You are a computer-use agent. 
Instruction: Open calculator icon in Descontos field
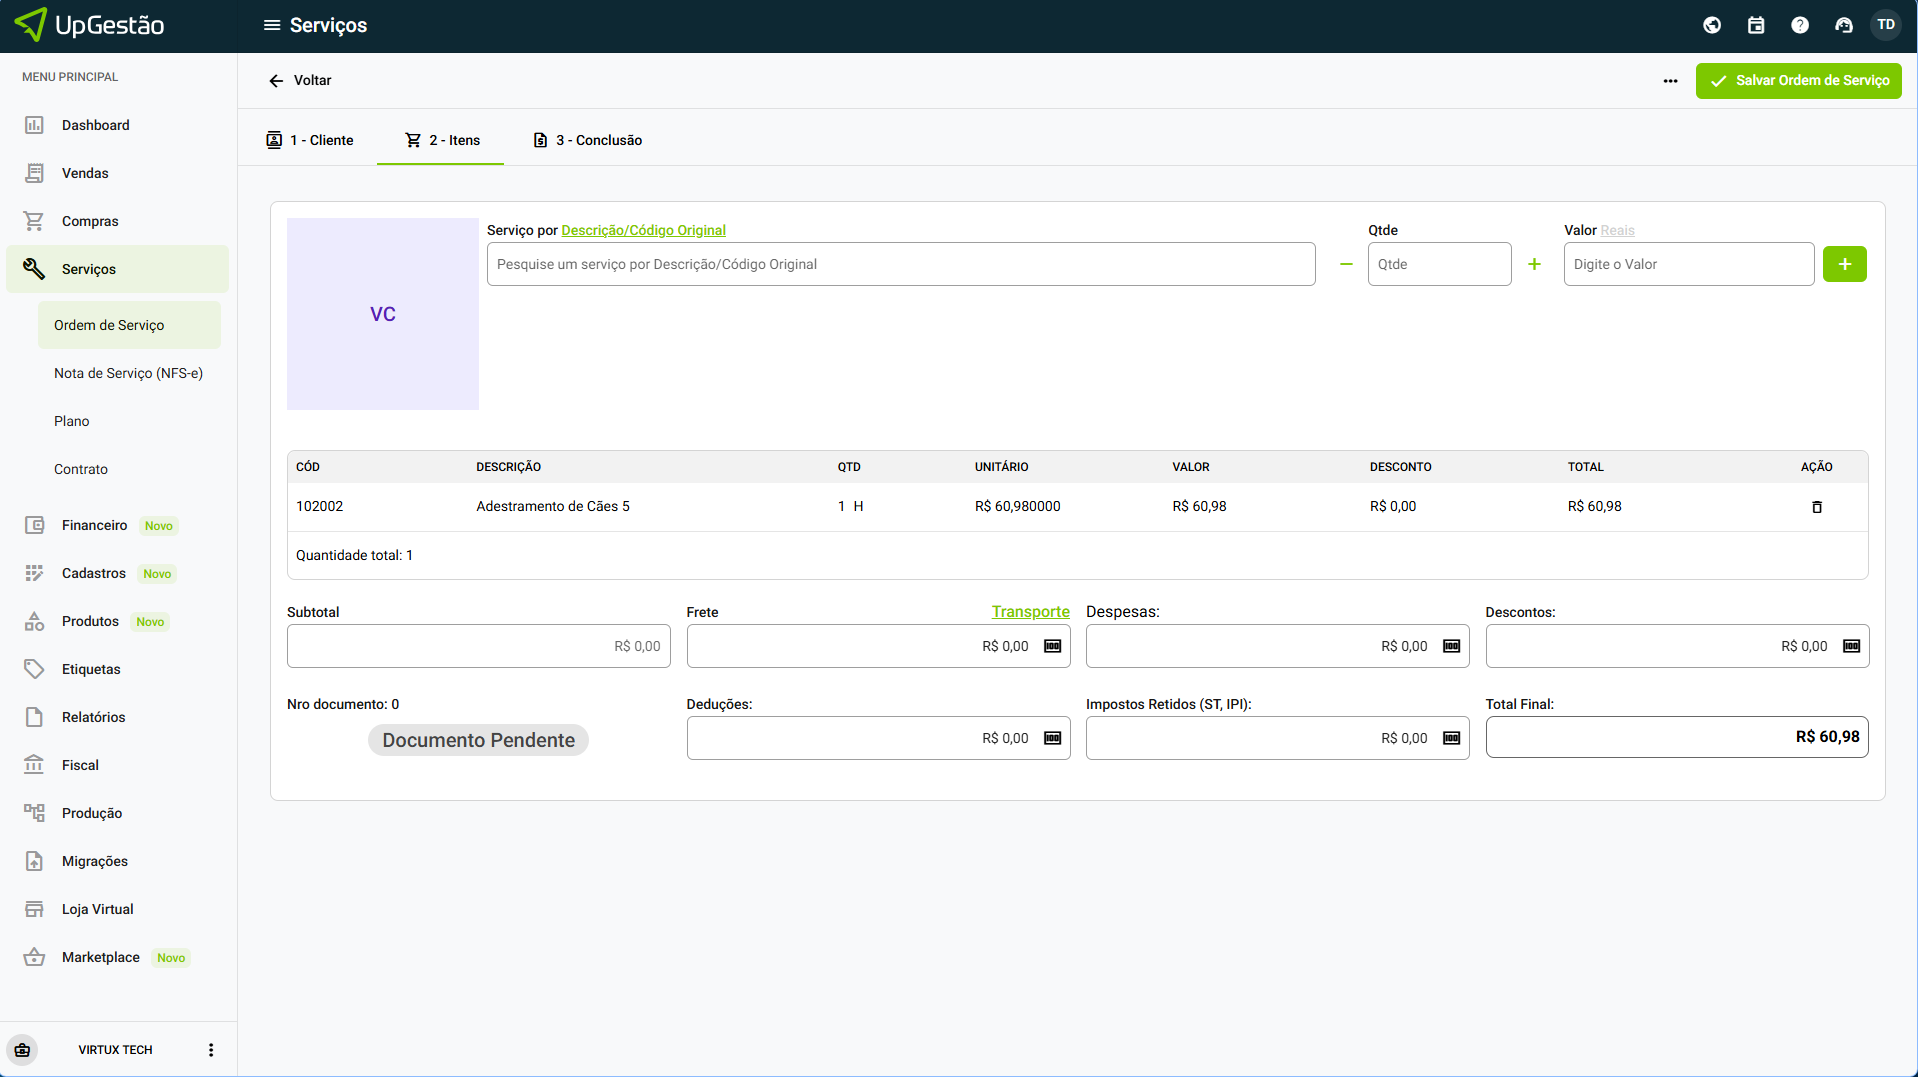(1851, 646)
